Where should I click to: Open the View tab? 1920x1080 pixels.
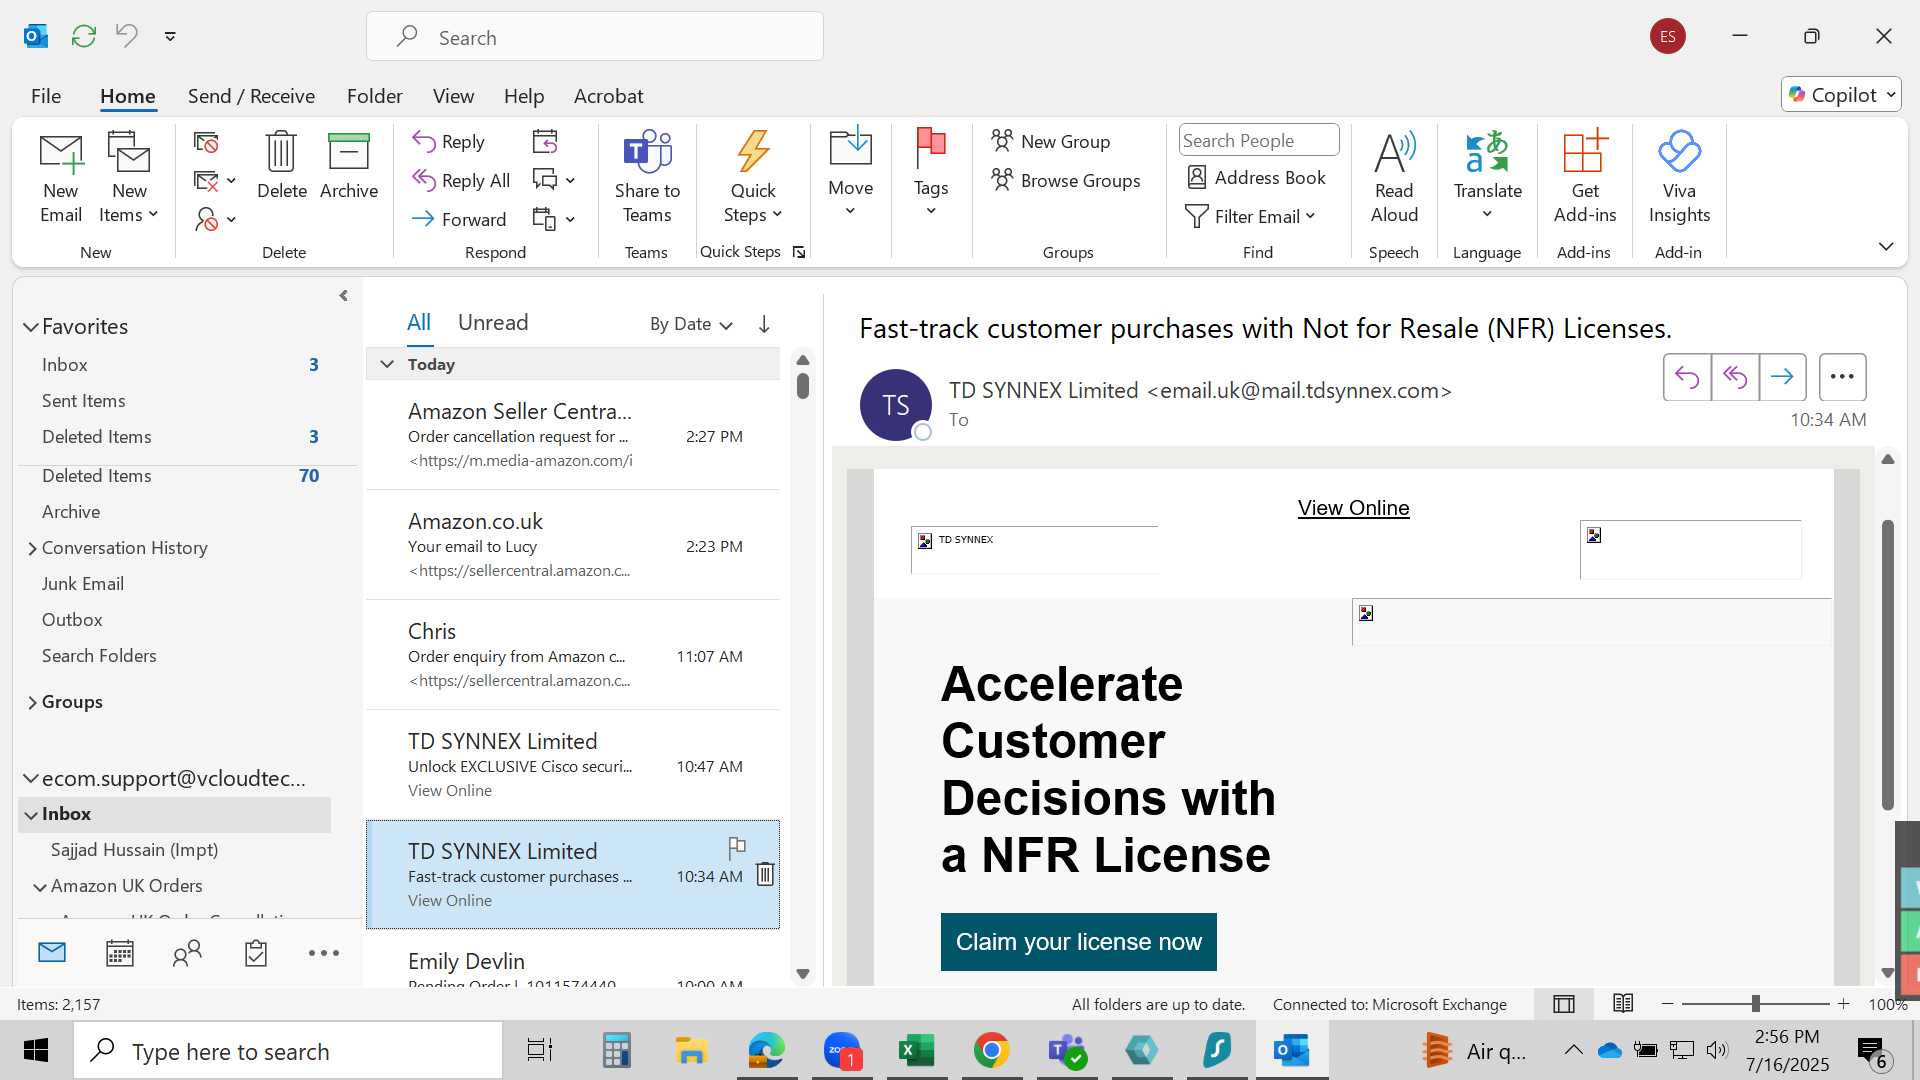tap(453, 96)
